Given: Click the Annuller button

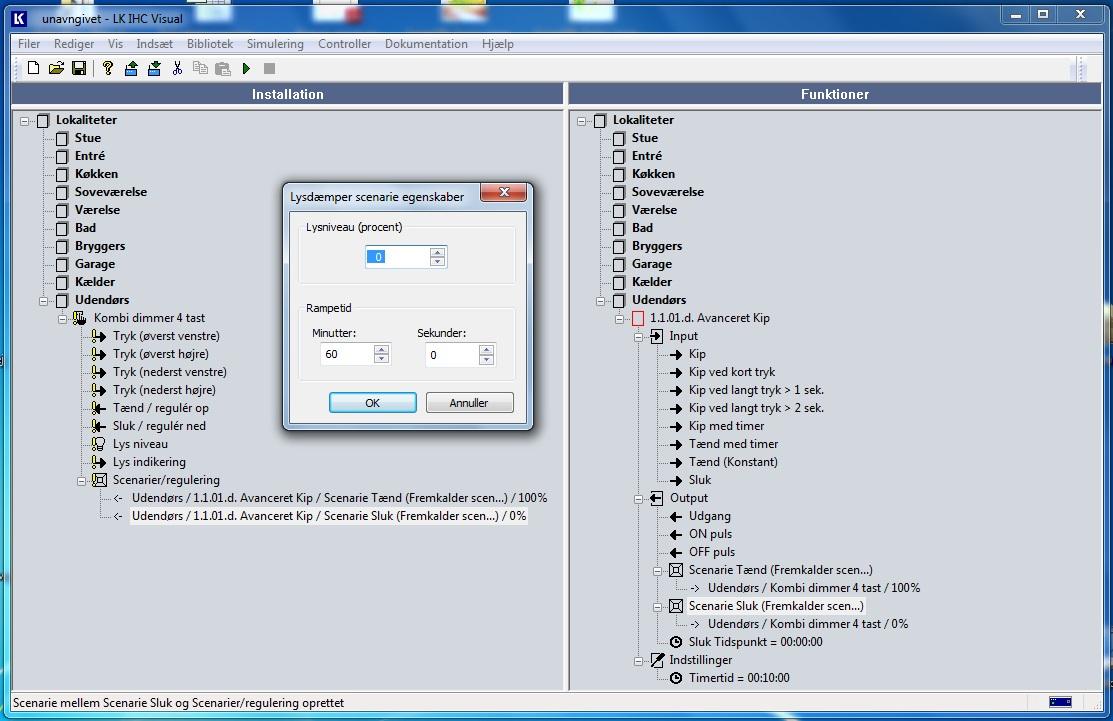Looking at the screenshot, I should click(x=469, y=402).
